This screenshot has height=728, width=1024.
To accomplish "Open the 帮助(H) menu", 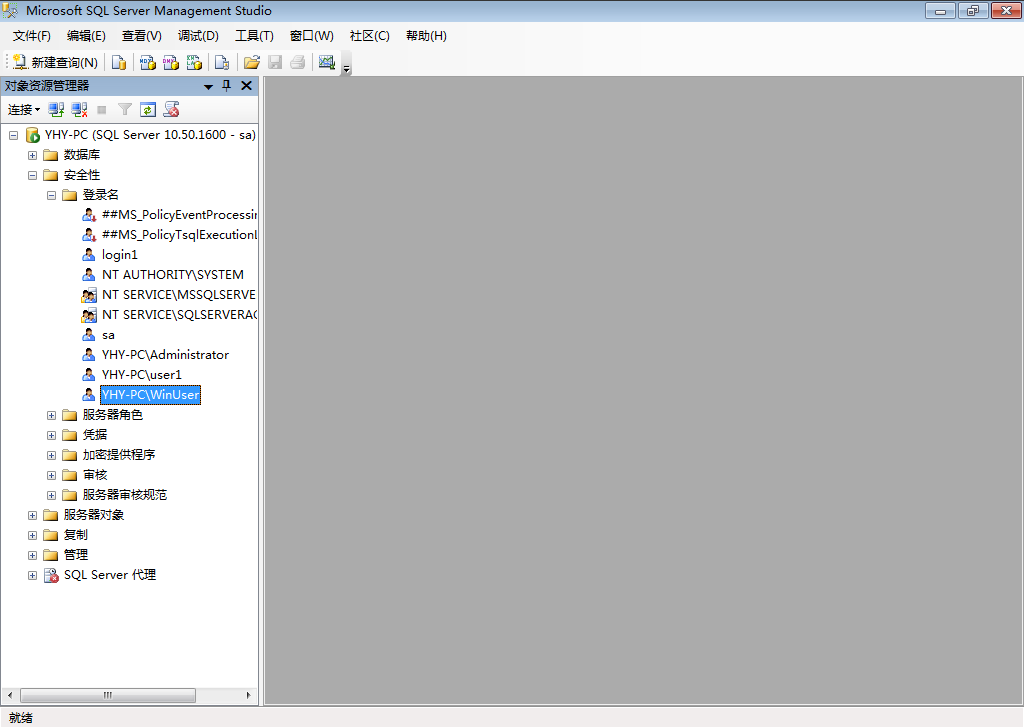I will [x=426, y=36].
